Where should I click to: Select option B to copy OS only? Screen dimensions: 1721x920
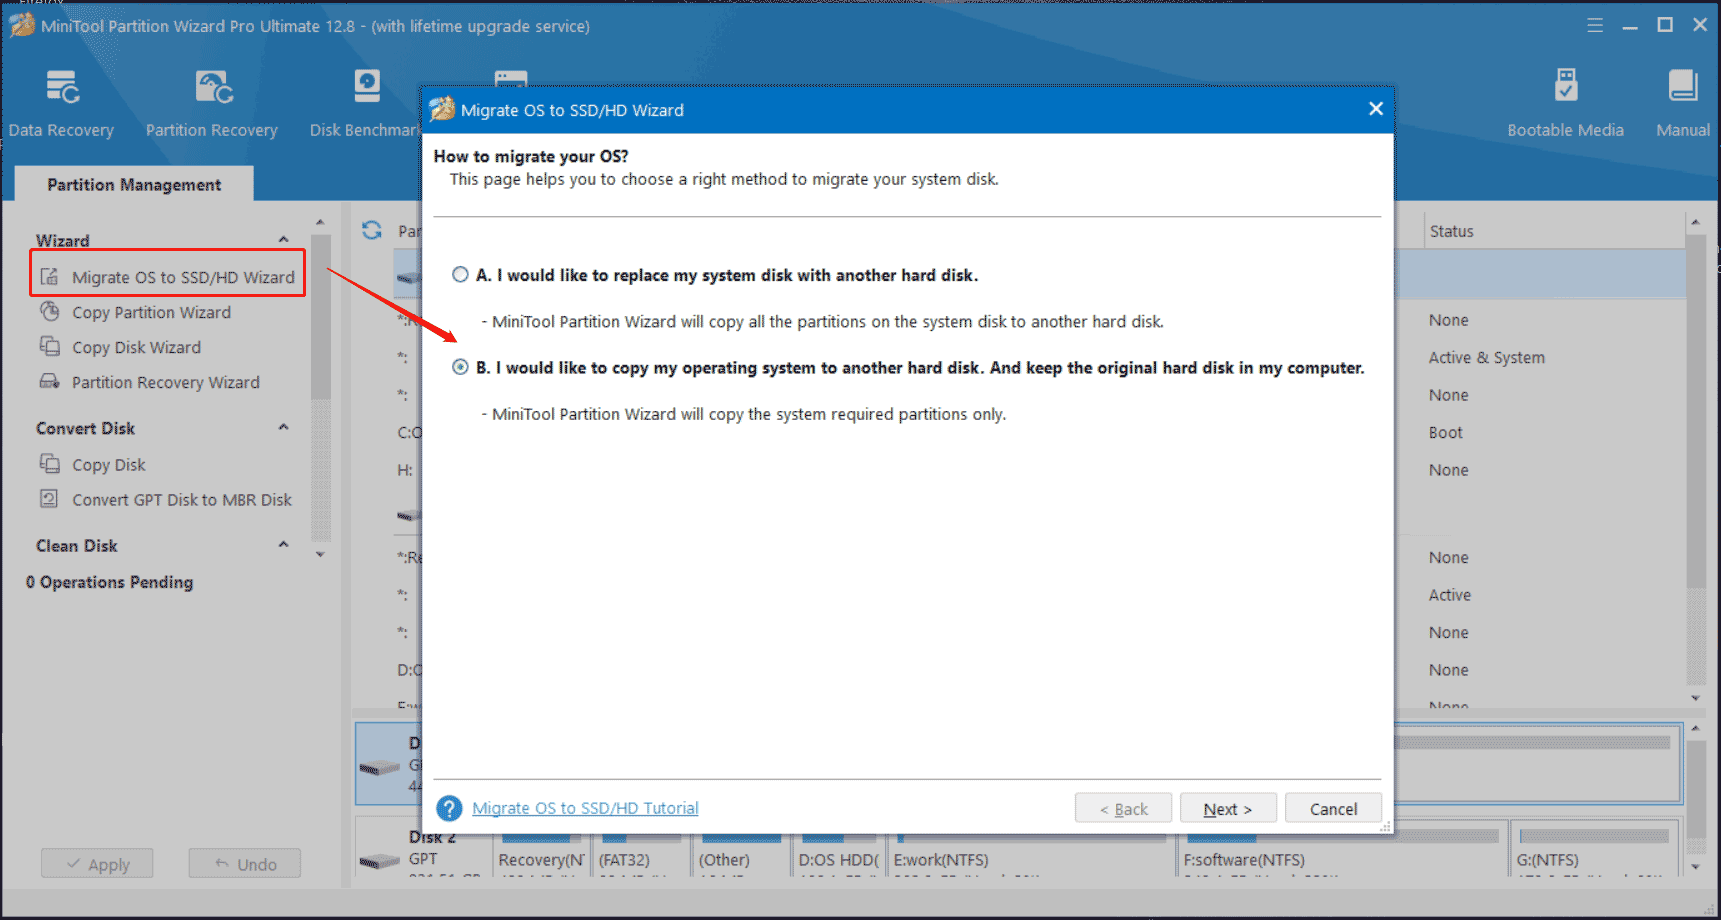click(460, 367)
